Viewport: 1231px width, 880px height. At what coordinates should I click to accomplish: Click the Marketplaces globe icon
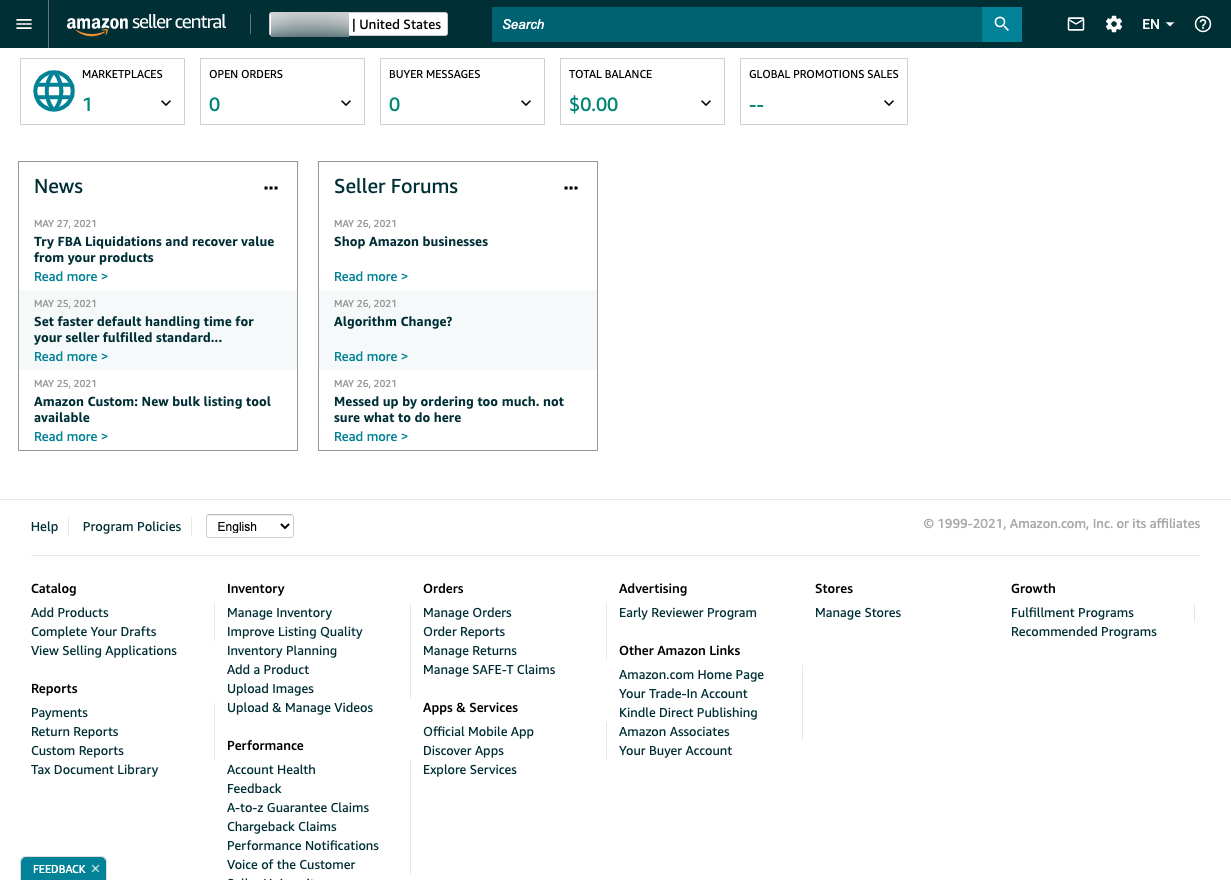tap(54, 91)
